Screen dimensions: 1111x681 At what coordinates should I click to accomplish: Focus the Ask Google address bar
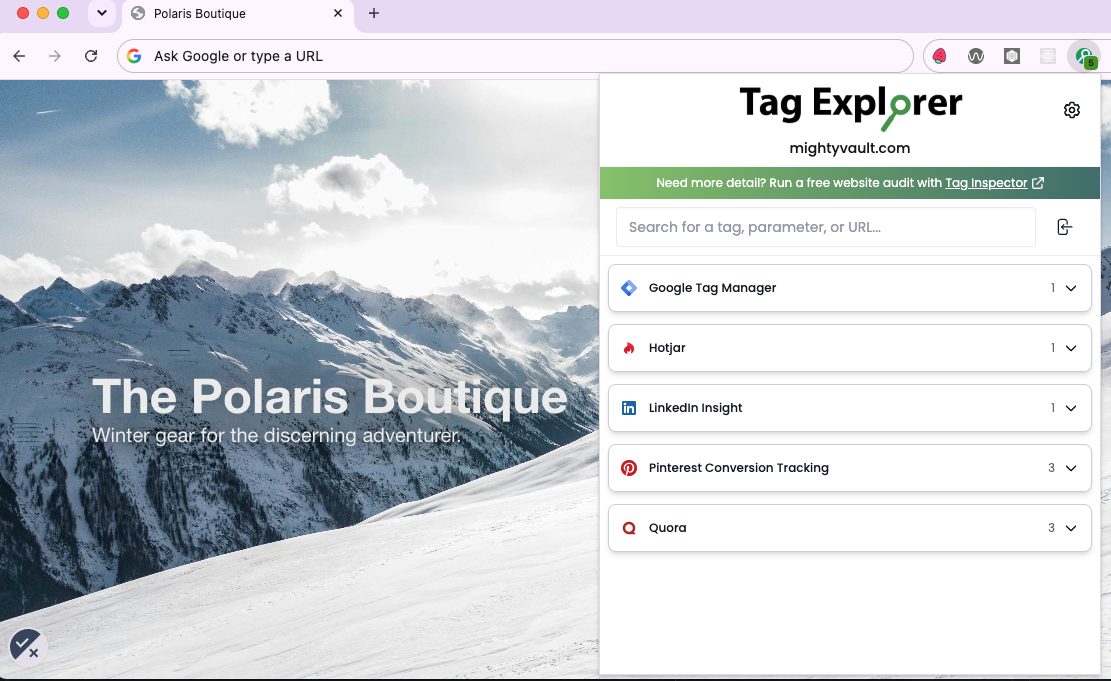[x=515, y=56]
